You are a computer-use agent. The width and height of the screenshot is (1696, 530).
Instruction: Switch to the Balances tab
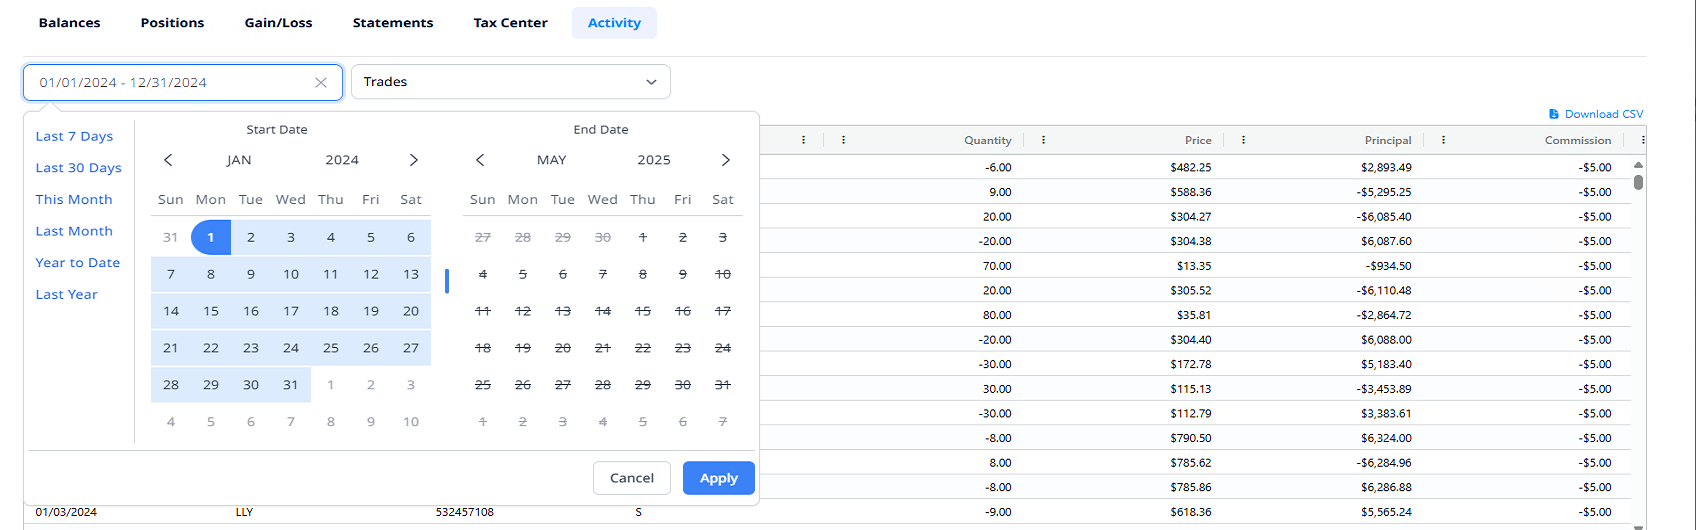click(69, 23)
